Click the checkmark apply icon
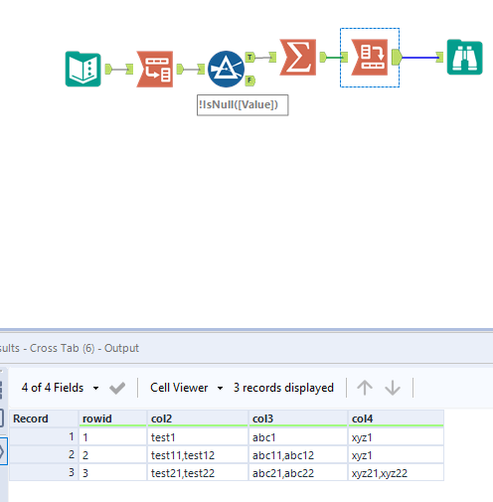This screenshot has height=502, width=493. coord(117,388)
